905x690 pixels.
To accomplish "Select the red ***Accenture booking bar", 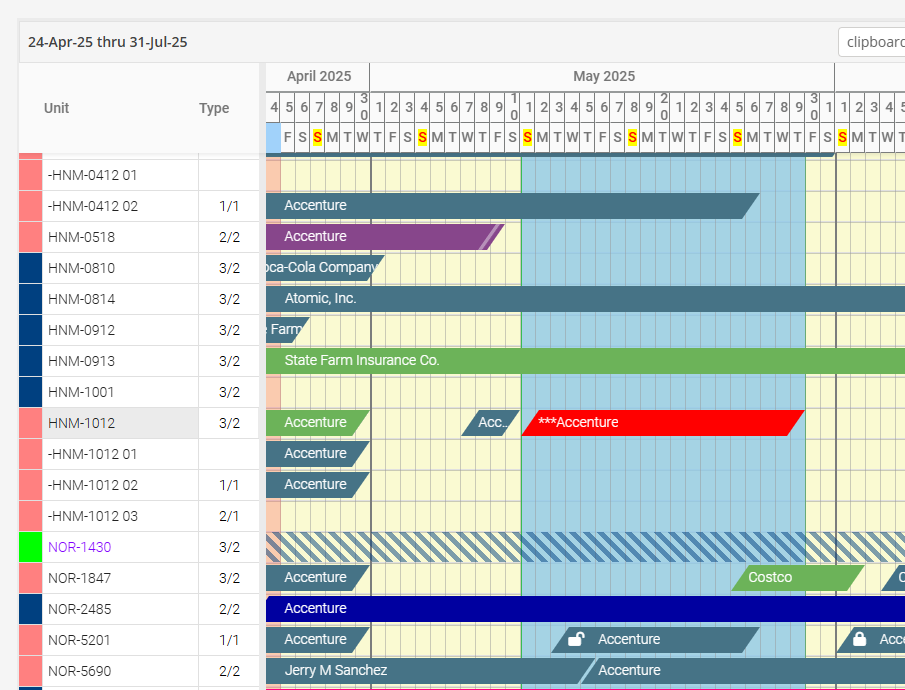I will [660, 423].
